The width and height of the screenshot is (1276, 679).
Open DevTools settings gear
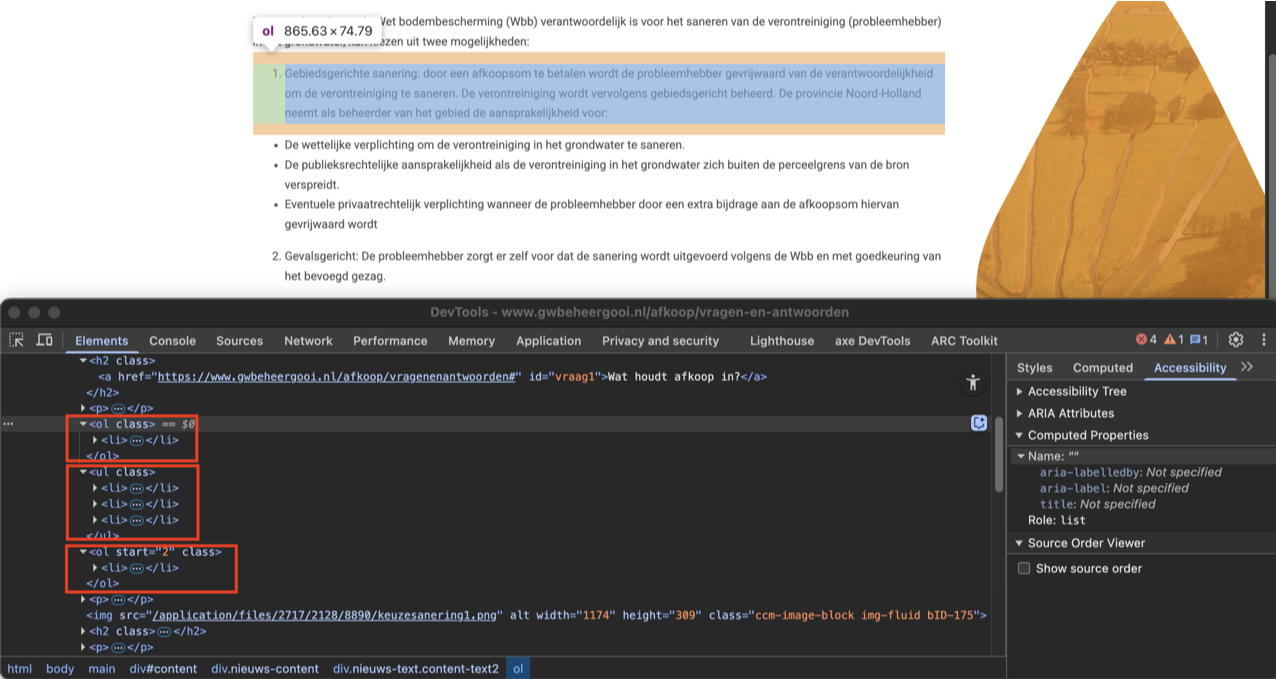tap(1236, 340)
